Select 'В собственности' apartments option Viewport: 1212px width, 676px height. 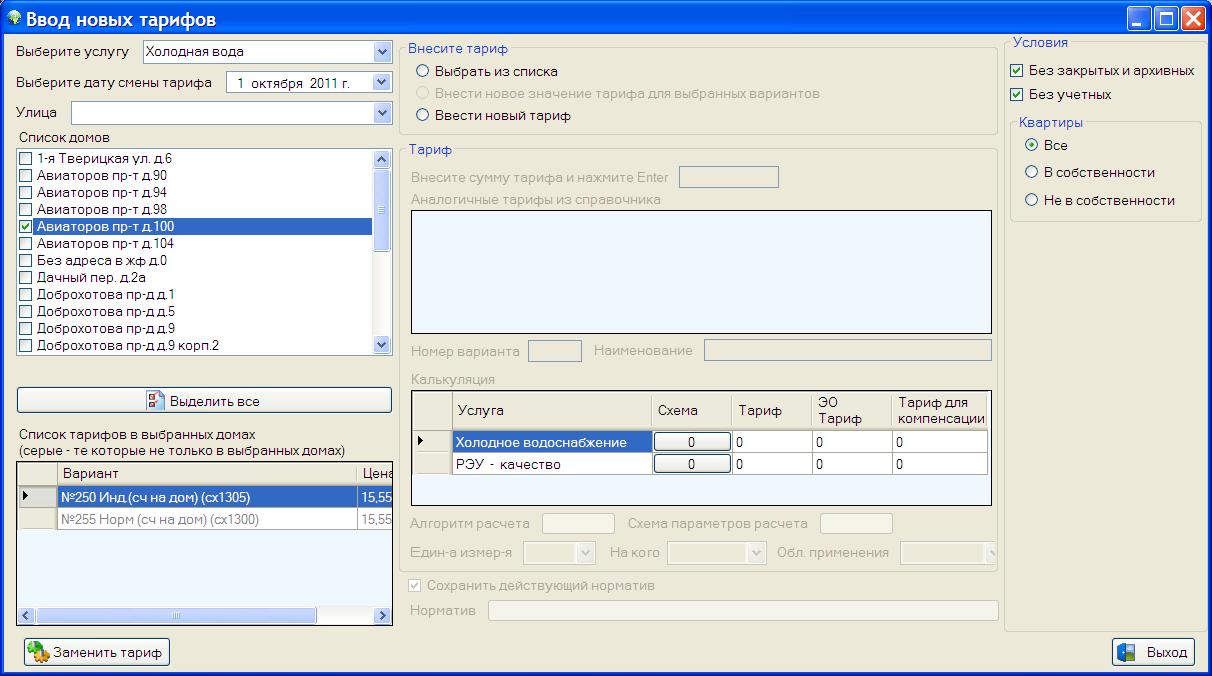(x=1032, y=172)
